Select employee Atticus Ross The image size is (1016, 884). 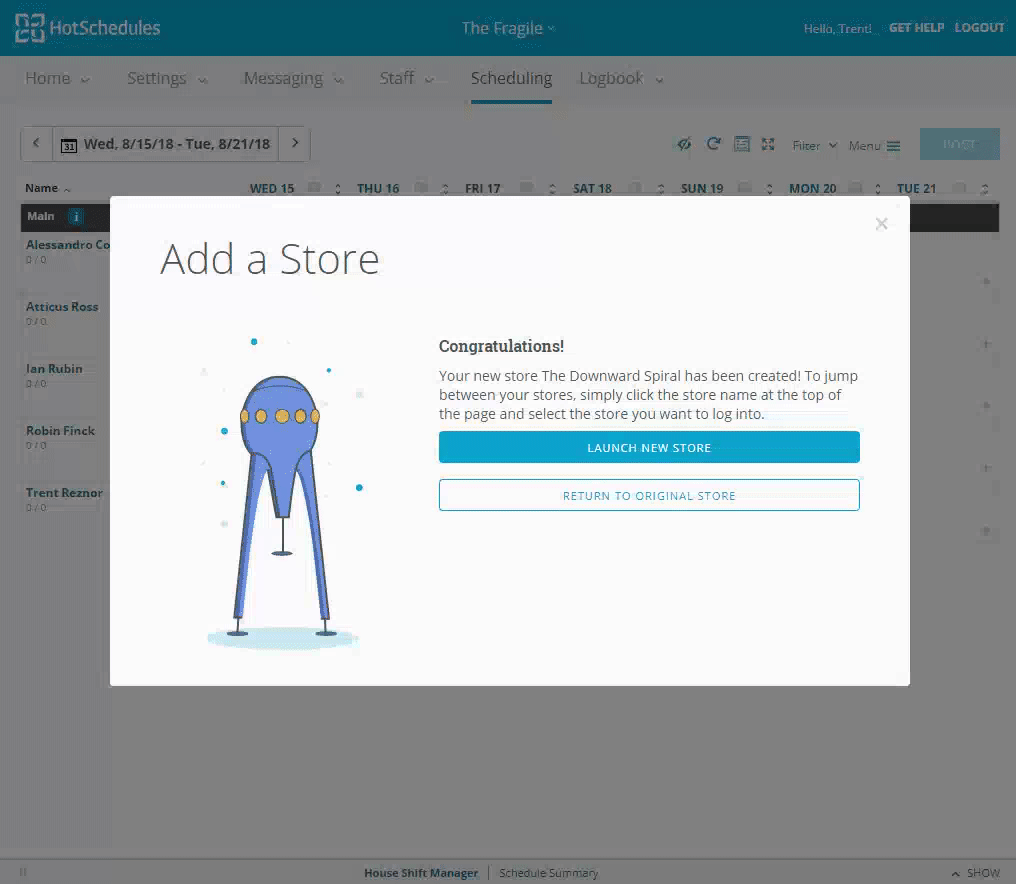coord(62,307)
